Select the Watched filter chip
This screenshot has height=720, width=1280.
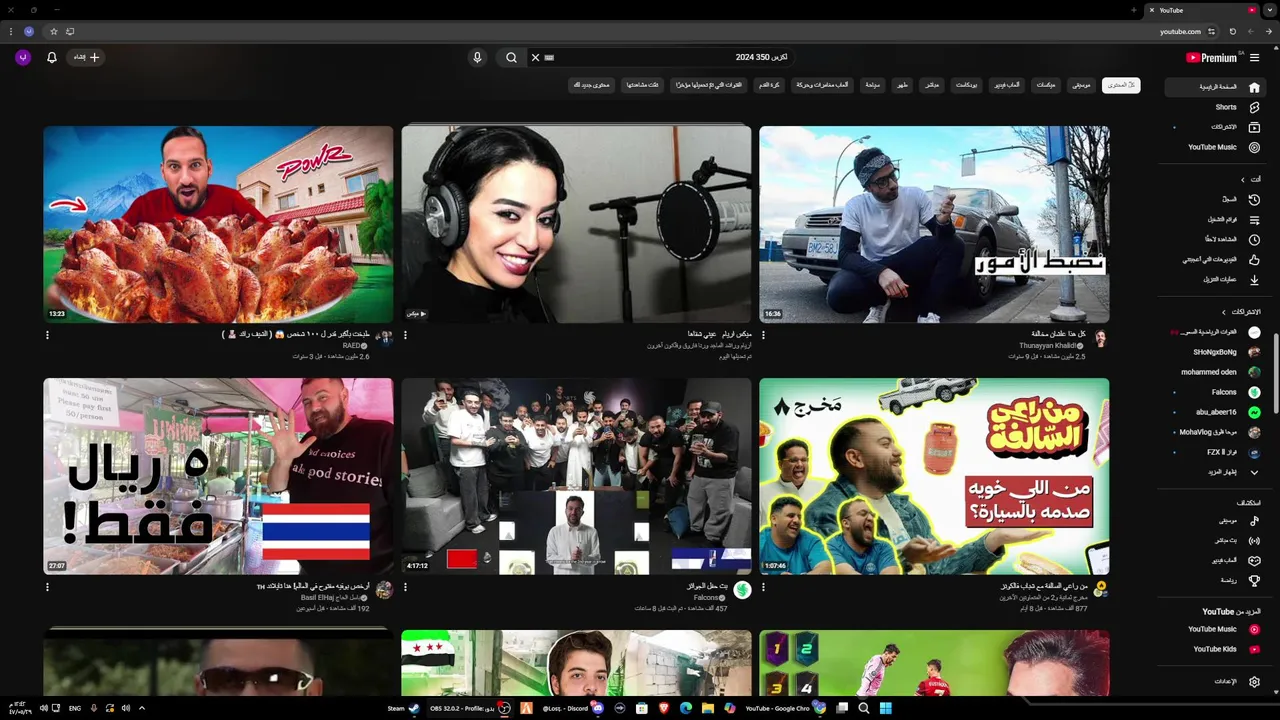642,85
